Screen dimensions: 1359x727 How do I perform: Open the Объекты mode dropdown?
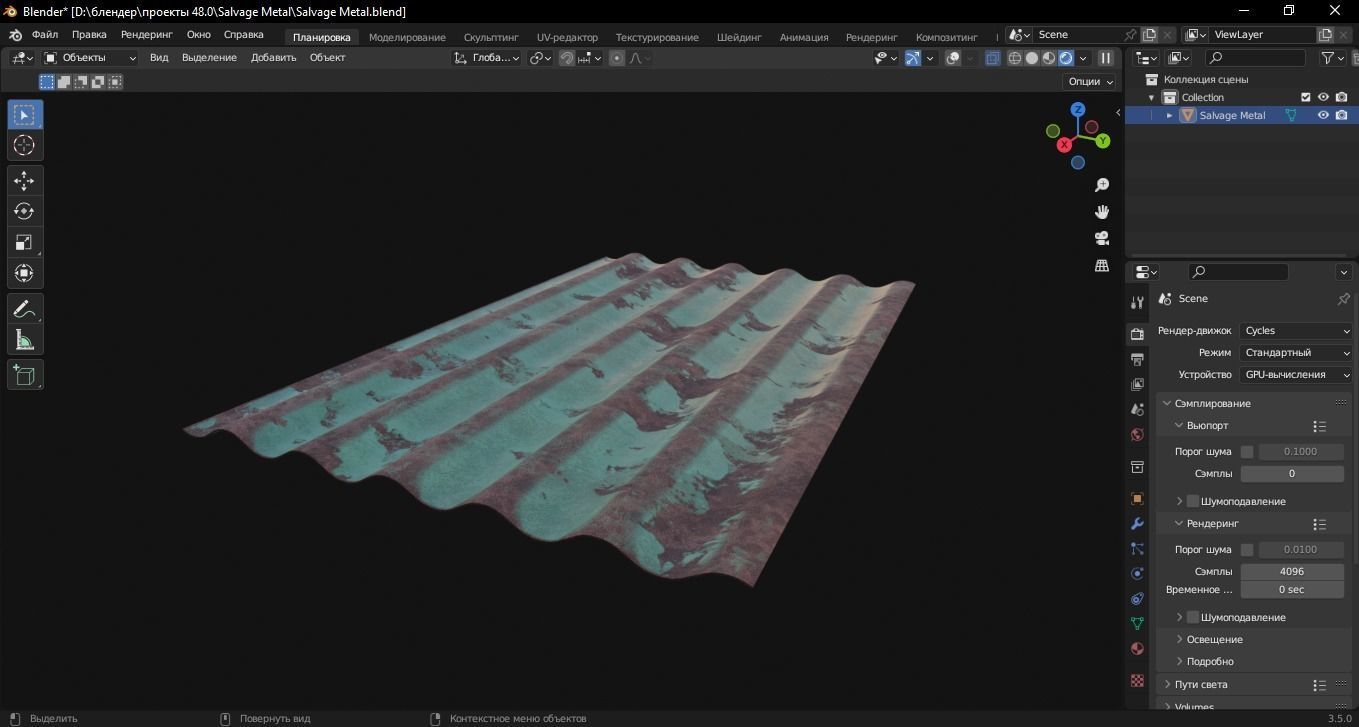90,58
